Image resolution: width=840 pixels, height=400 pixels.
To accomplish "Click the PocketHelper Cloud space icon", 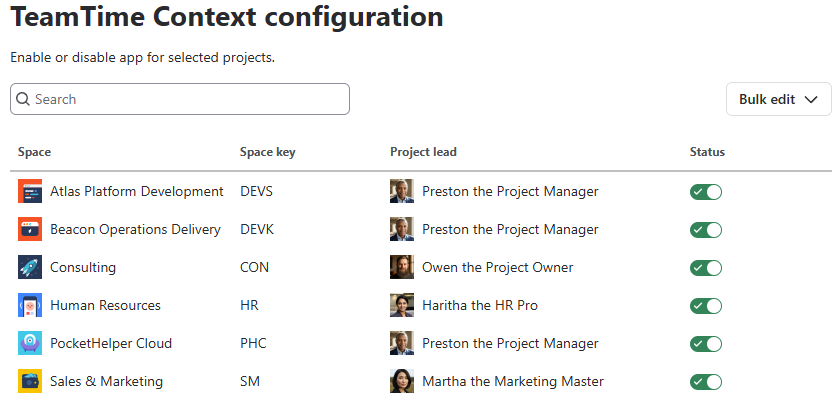I will click(30, 343).
